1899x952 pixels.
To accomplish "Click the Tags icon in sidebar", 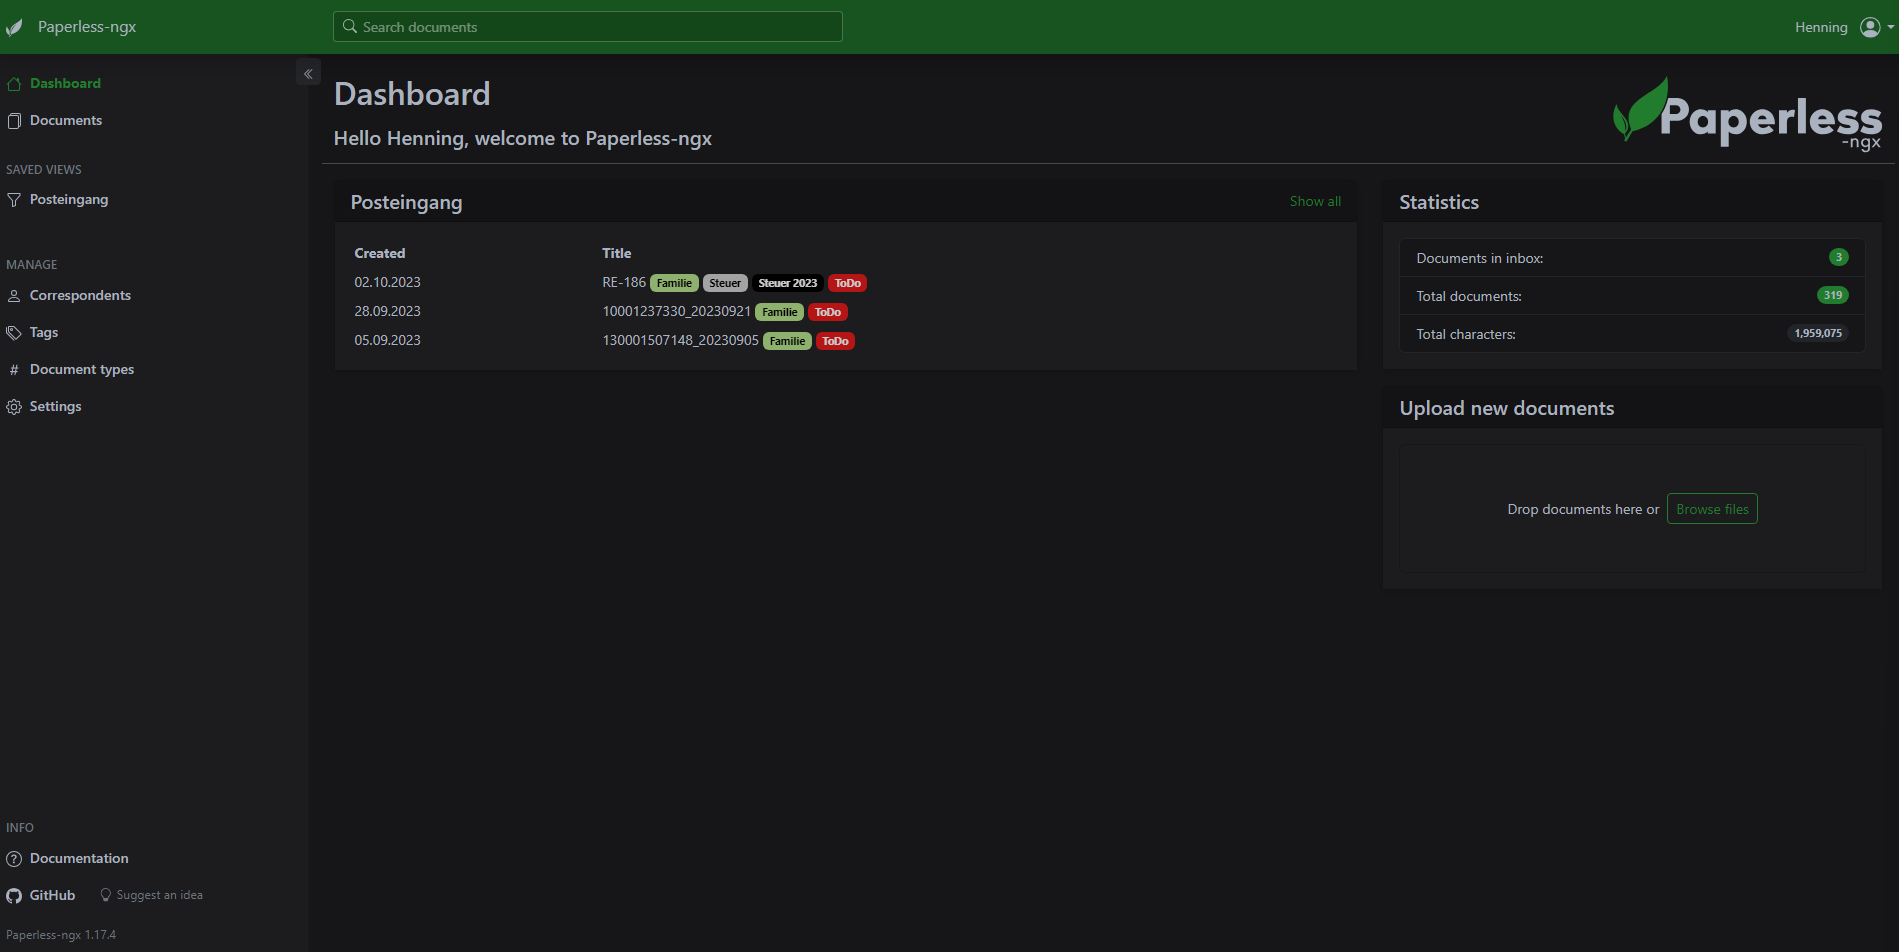I will tap(14, 333).
